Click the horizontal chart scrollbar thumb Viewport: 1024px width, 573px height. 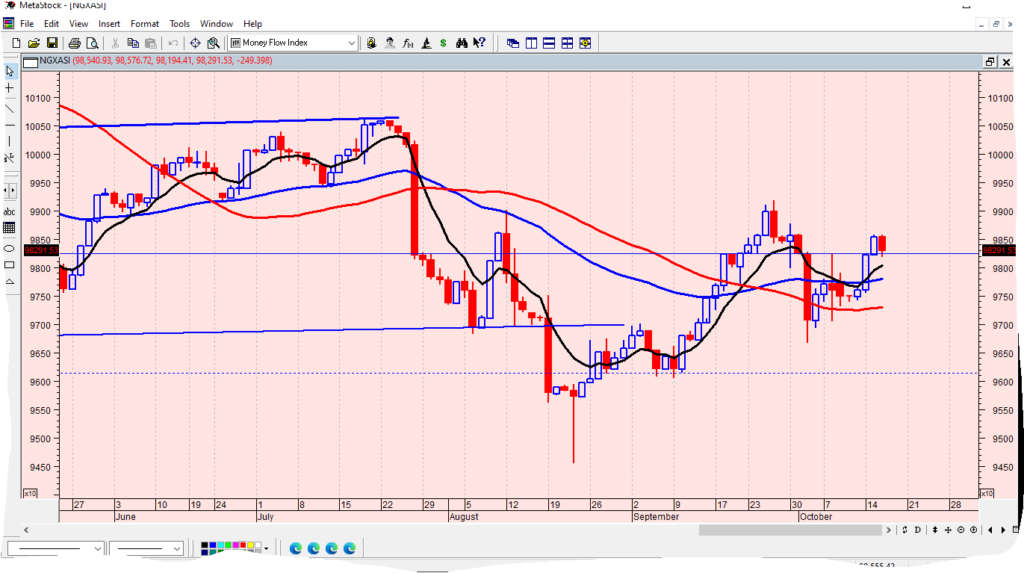coord(792,530)
